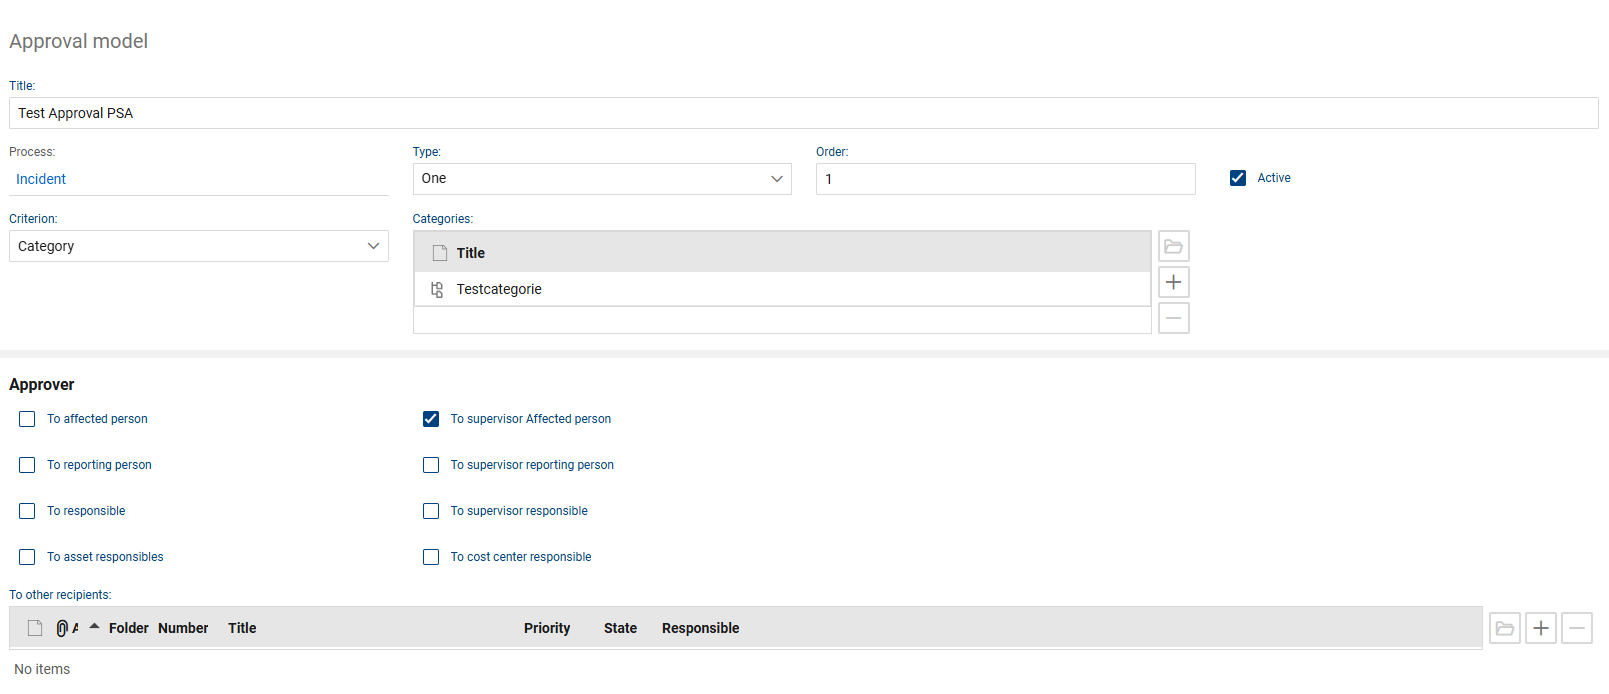Screen dimensions: 1609x694
Task: Check To asset responsibles
Action: point(27,557)
